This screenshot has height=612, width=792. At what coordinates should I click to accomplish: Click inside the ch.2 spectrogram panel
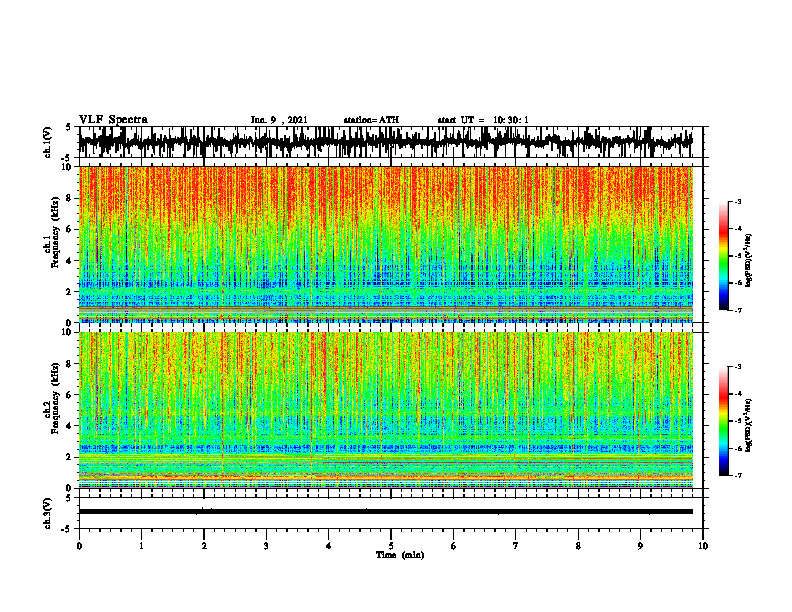[x=386, y=410]
